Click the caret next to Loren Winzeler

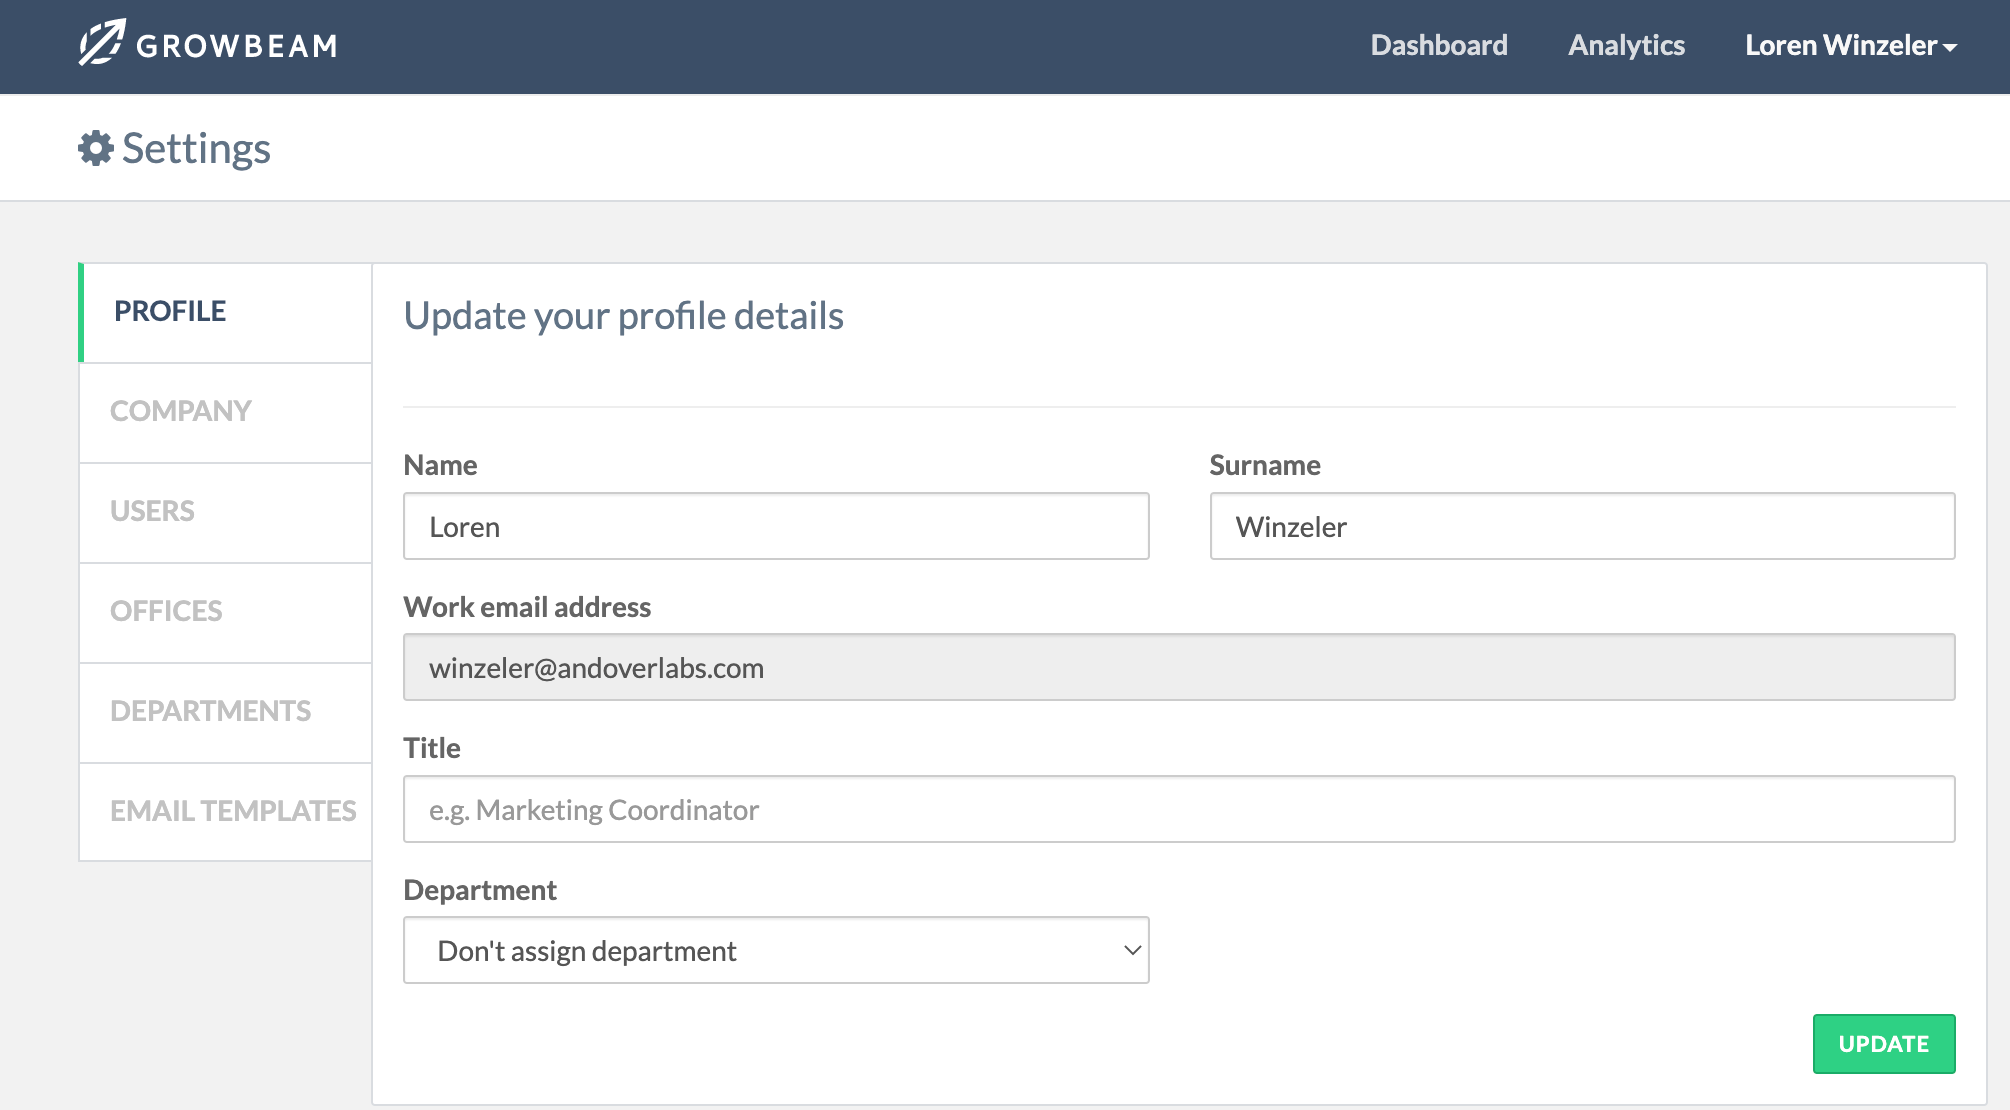(1950, 47)
